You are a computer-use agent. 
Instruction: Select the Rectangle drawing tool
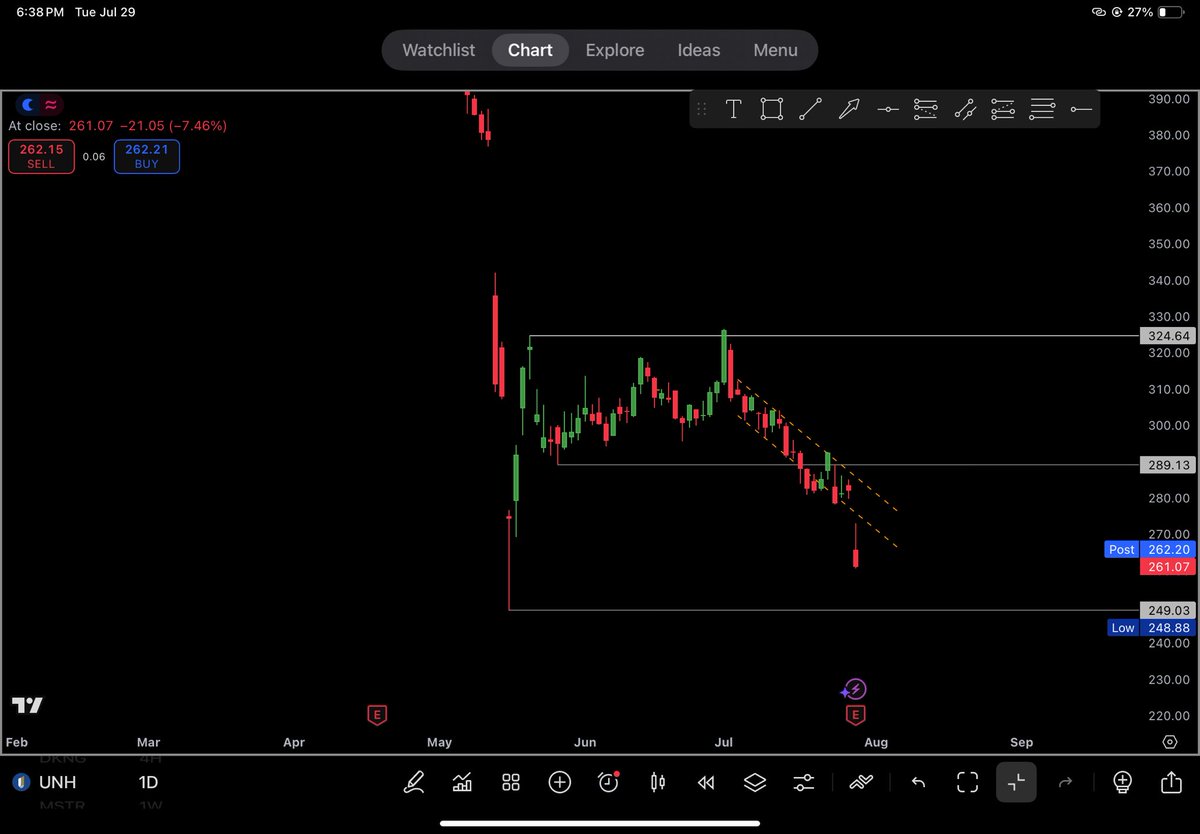click(x=771, y=109)
